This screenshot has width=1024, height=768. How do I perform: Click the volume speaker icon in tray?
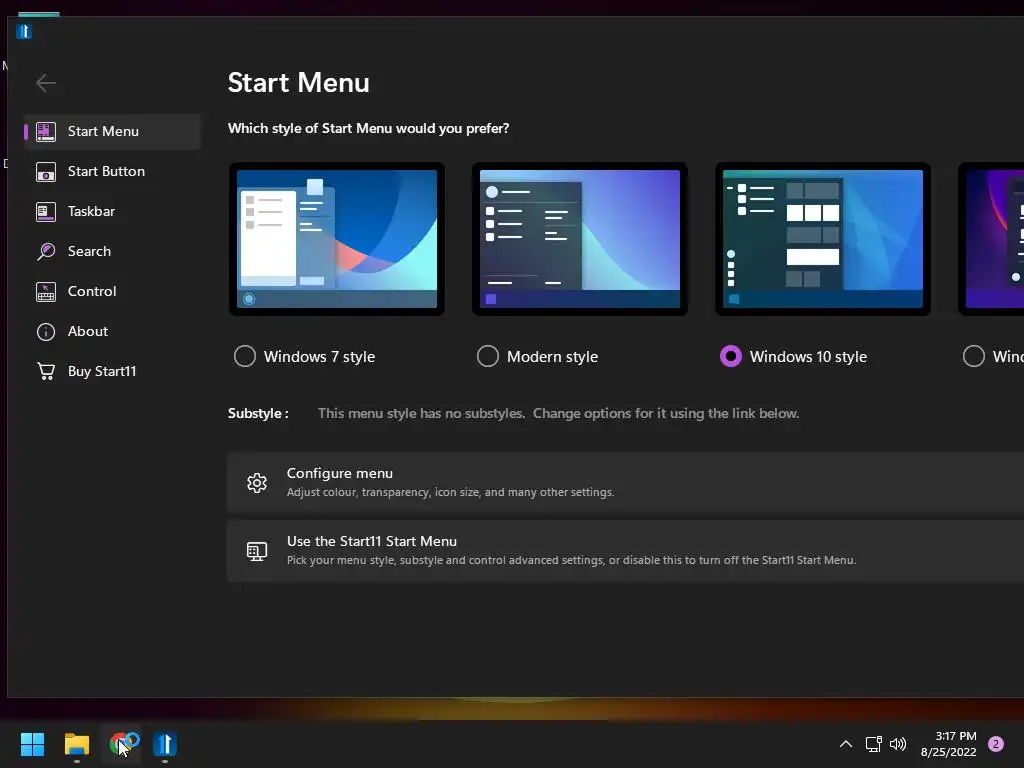pyautogui.click(x=898, y=744)
